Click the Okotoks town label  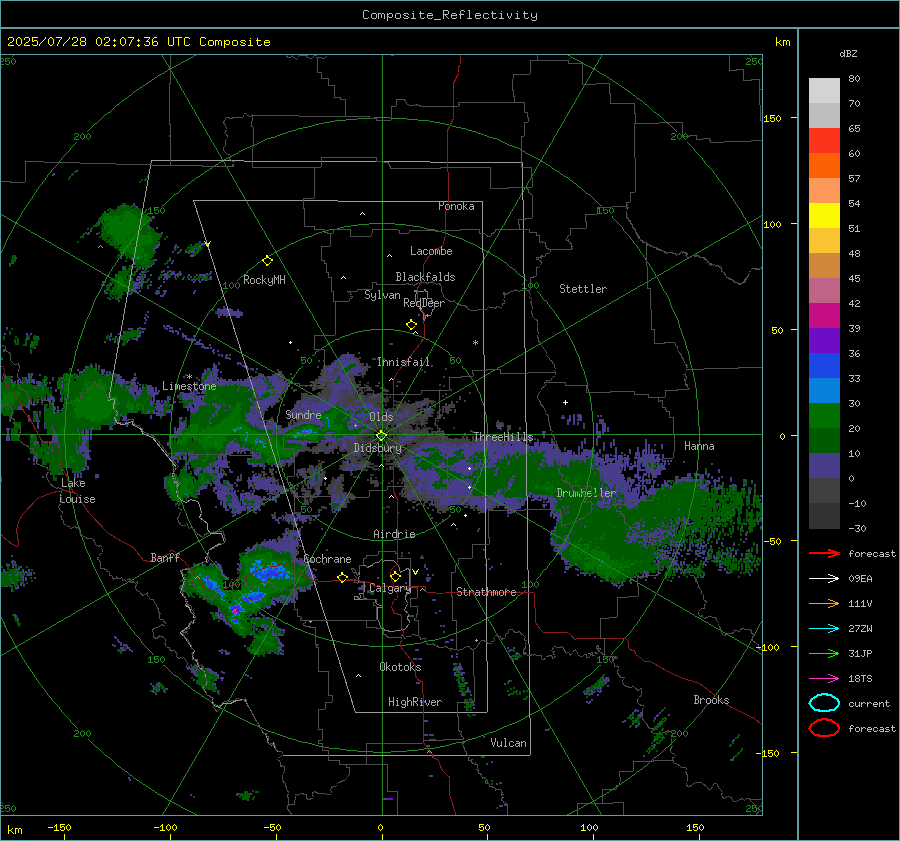click(400, 667)
